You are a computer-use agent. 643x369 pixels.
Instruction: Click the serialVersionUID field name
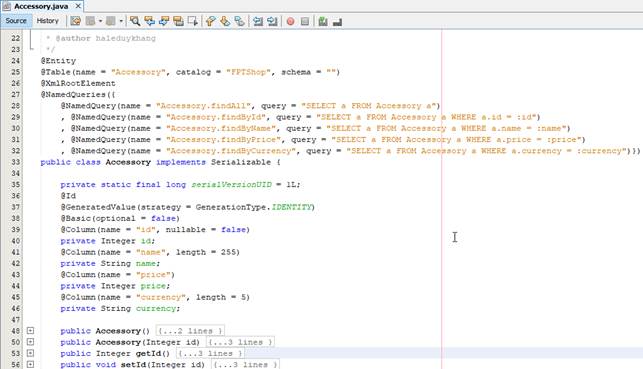click(x=232, y=184)
